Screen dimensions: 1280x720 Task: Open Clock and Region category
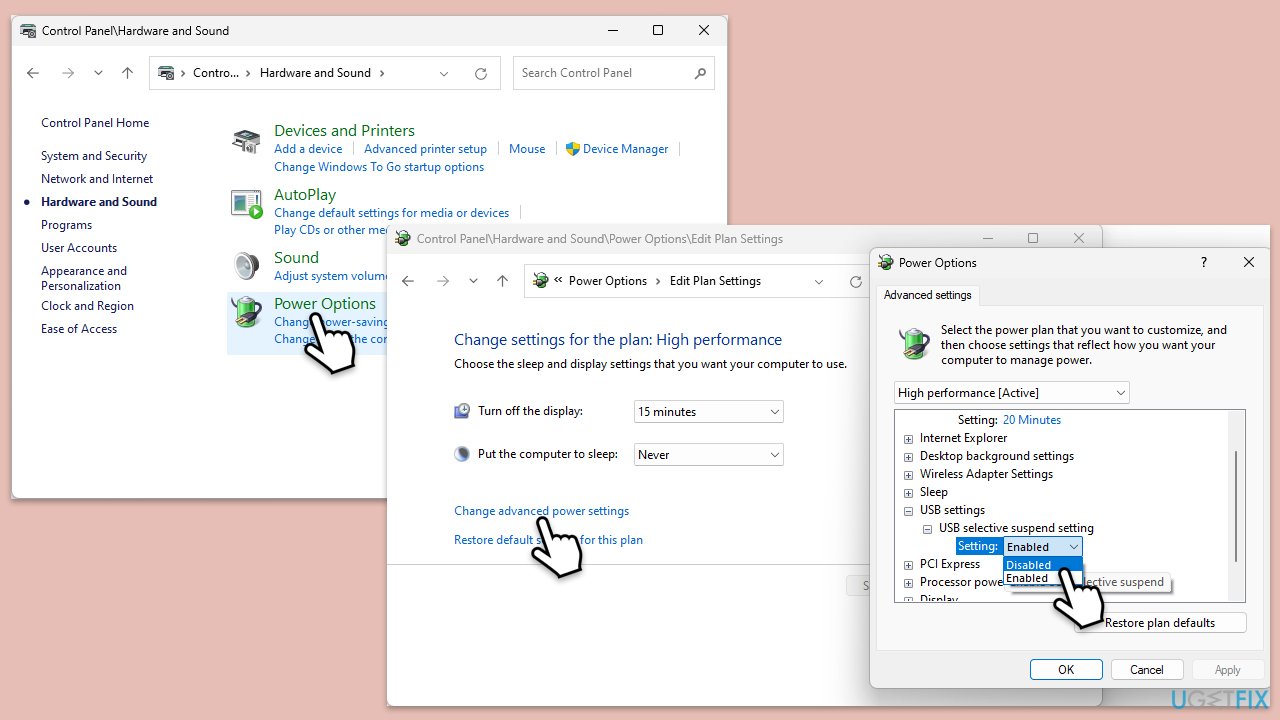87,306
